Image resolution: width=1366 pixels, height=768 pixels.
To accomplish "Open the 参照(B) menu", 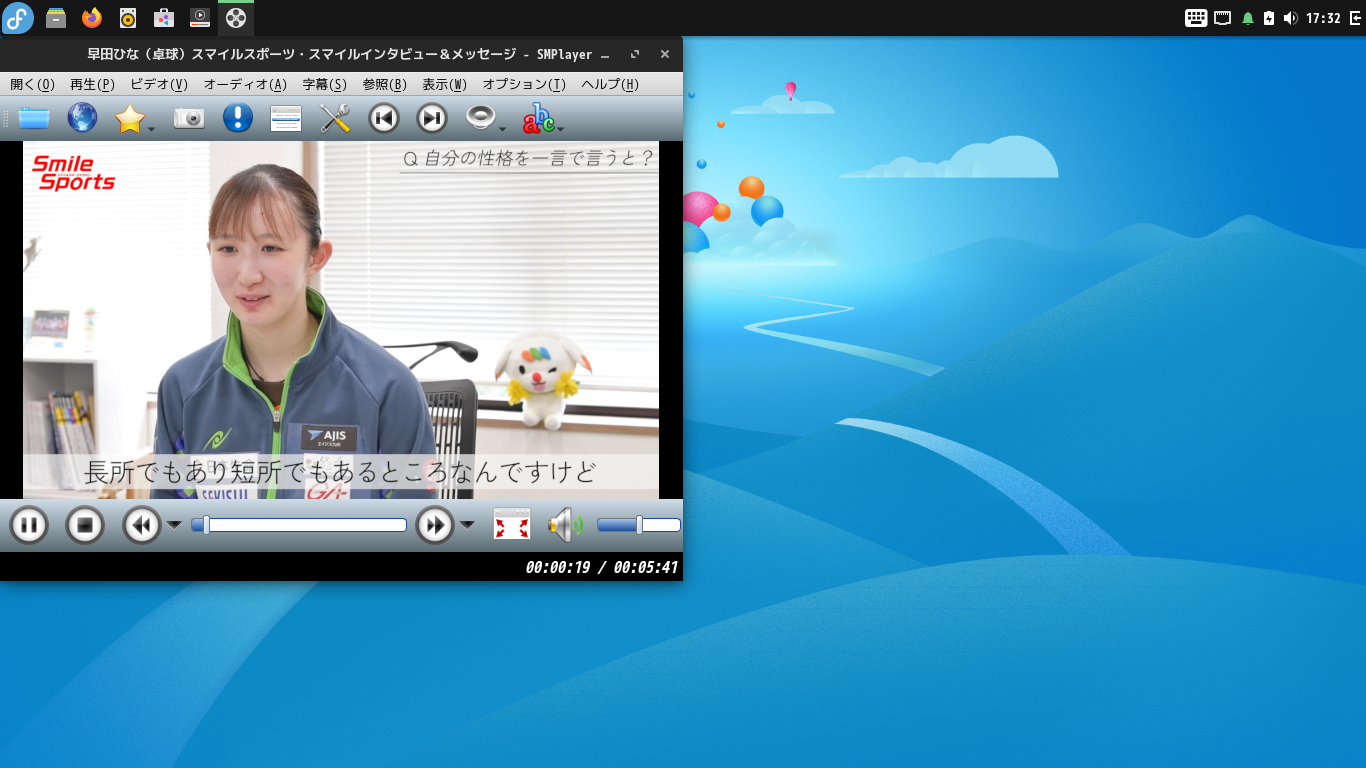I will [x=385, y=85].
